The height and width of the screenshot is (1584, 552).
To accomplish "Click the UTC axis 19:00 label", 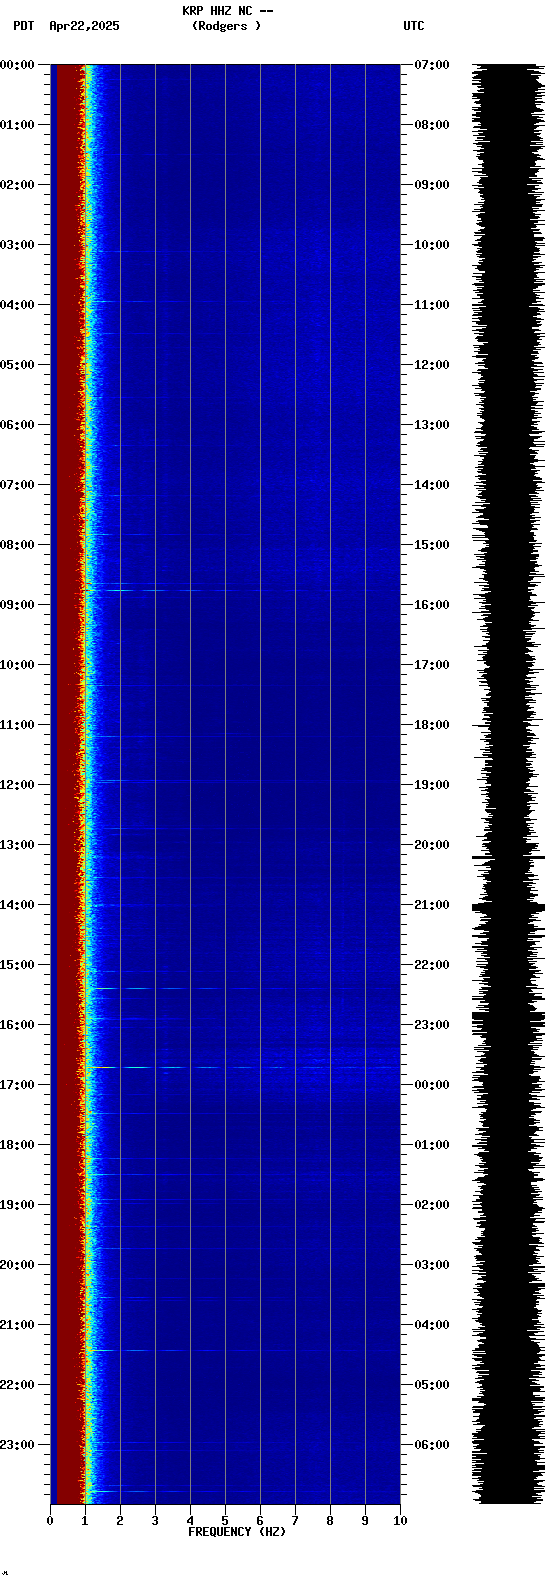I will pyautogui.click(x=432, y=785).
